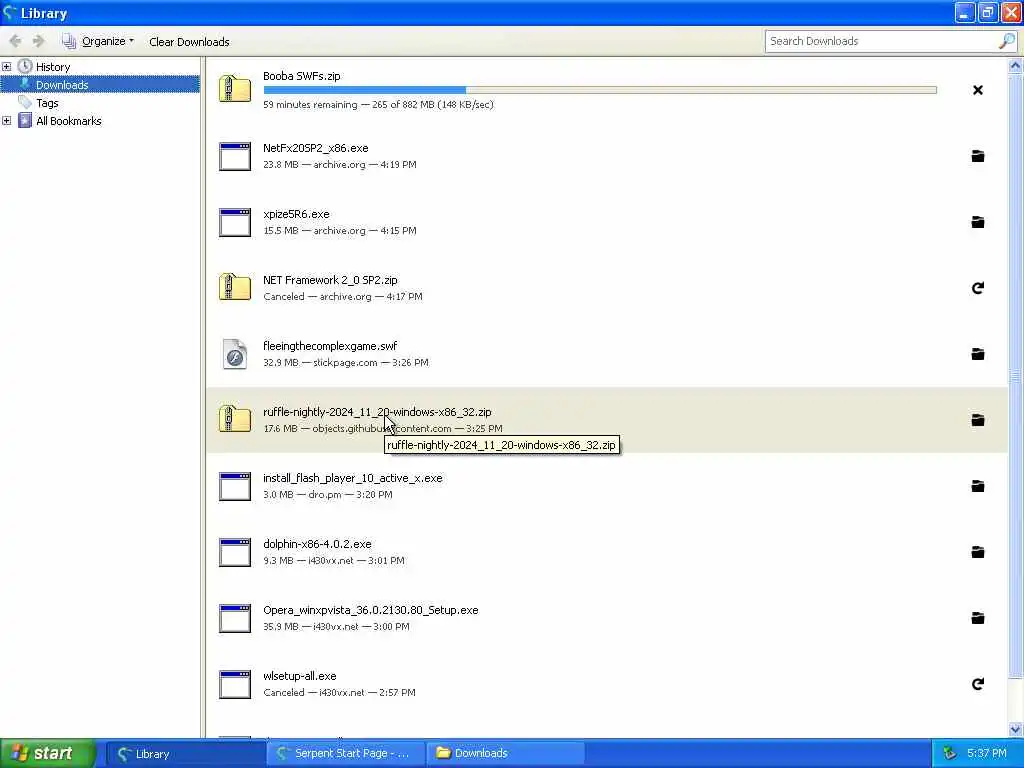Open containing folder for dolphin-x86-4.0.2.exe
Screen dimensions: 1024x768
(x=977, y=552)
